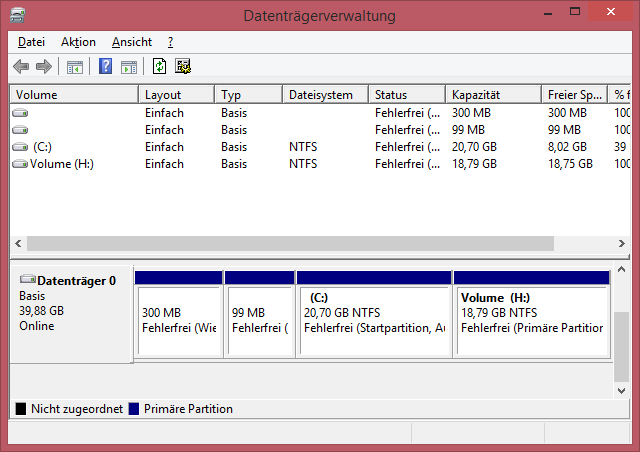Click the Refresh toolbar icon
The image size is (640, 452).
(x=159, y=66)
